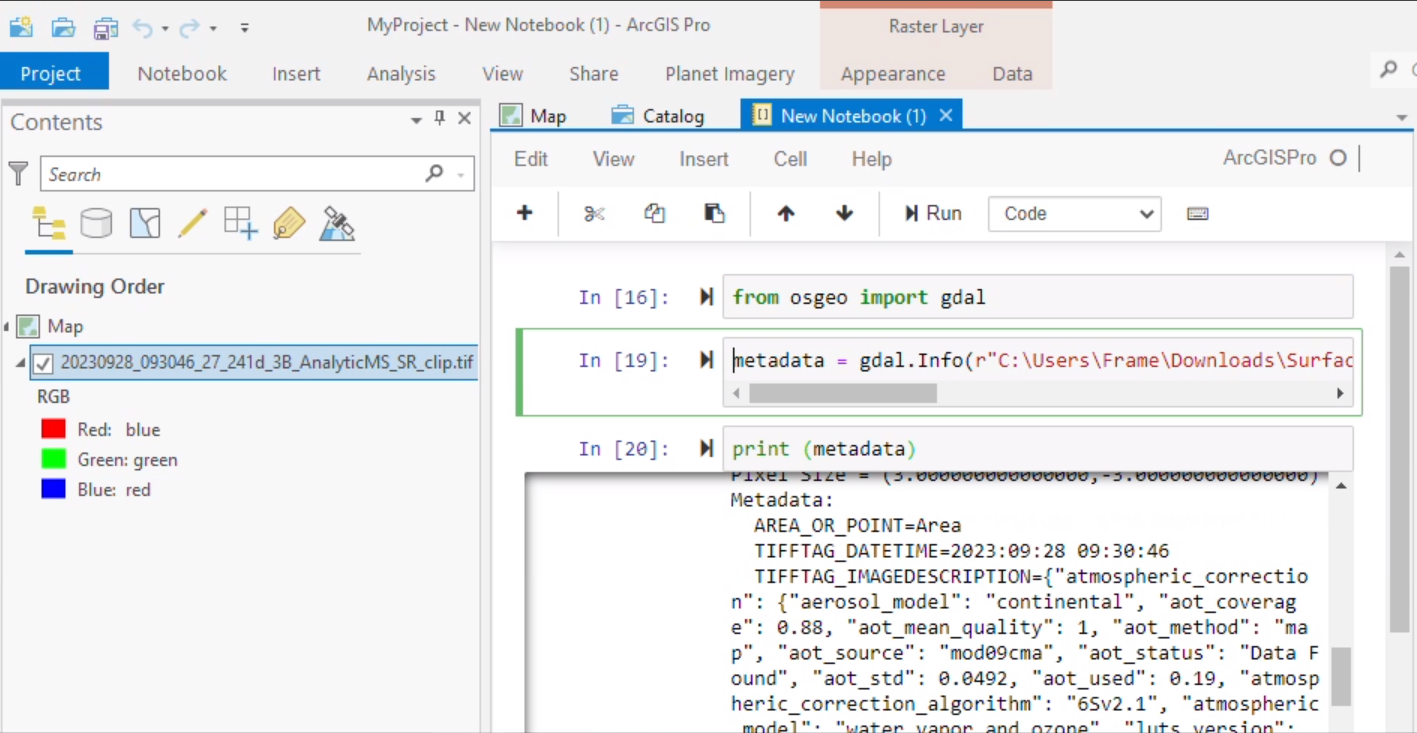Select the 20230928_093046 AnalyticMS_SR_clip.tif layer
The image size is (1417, 733).
266,362
